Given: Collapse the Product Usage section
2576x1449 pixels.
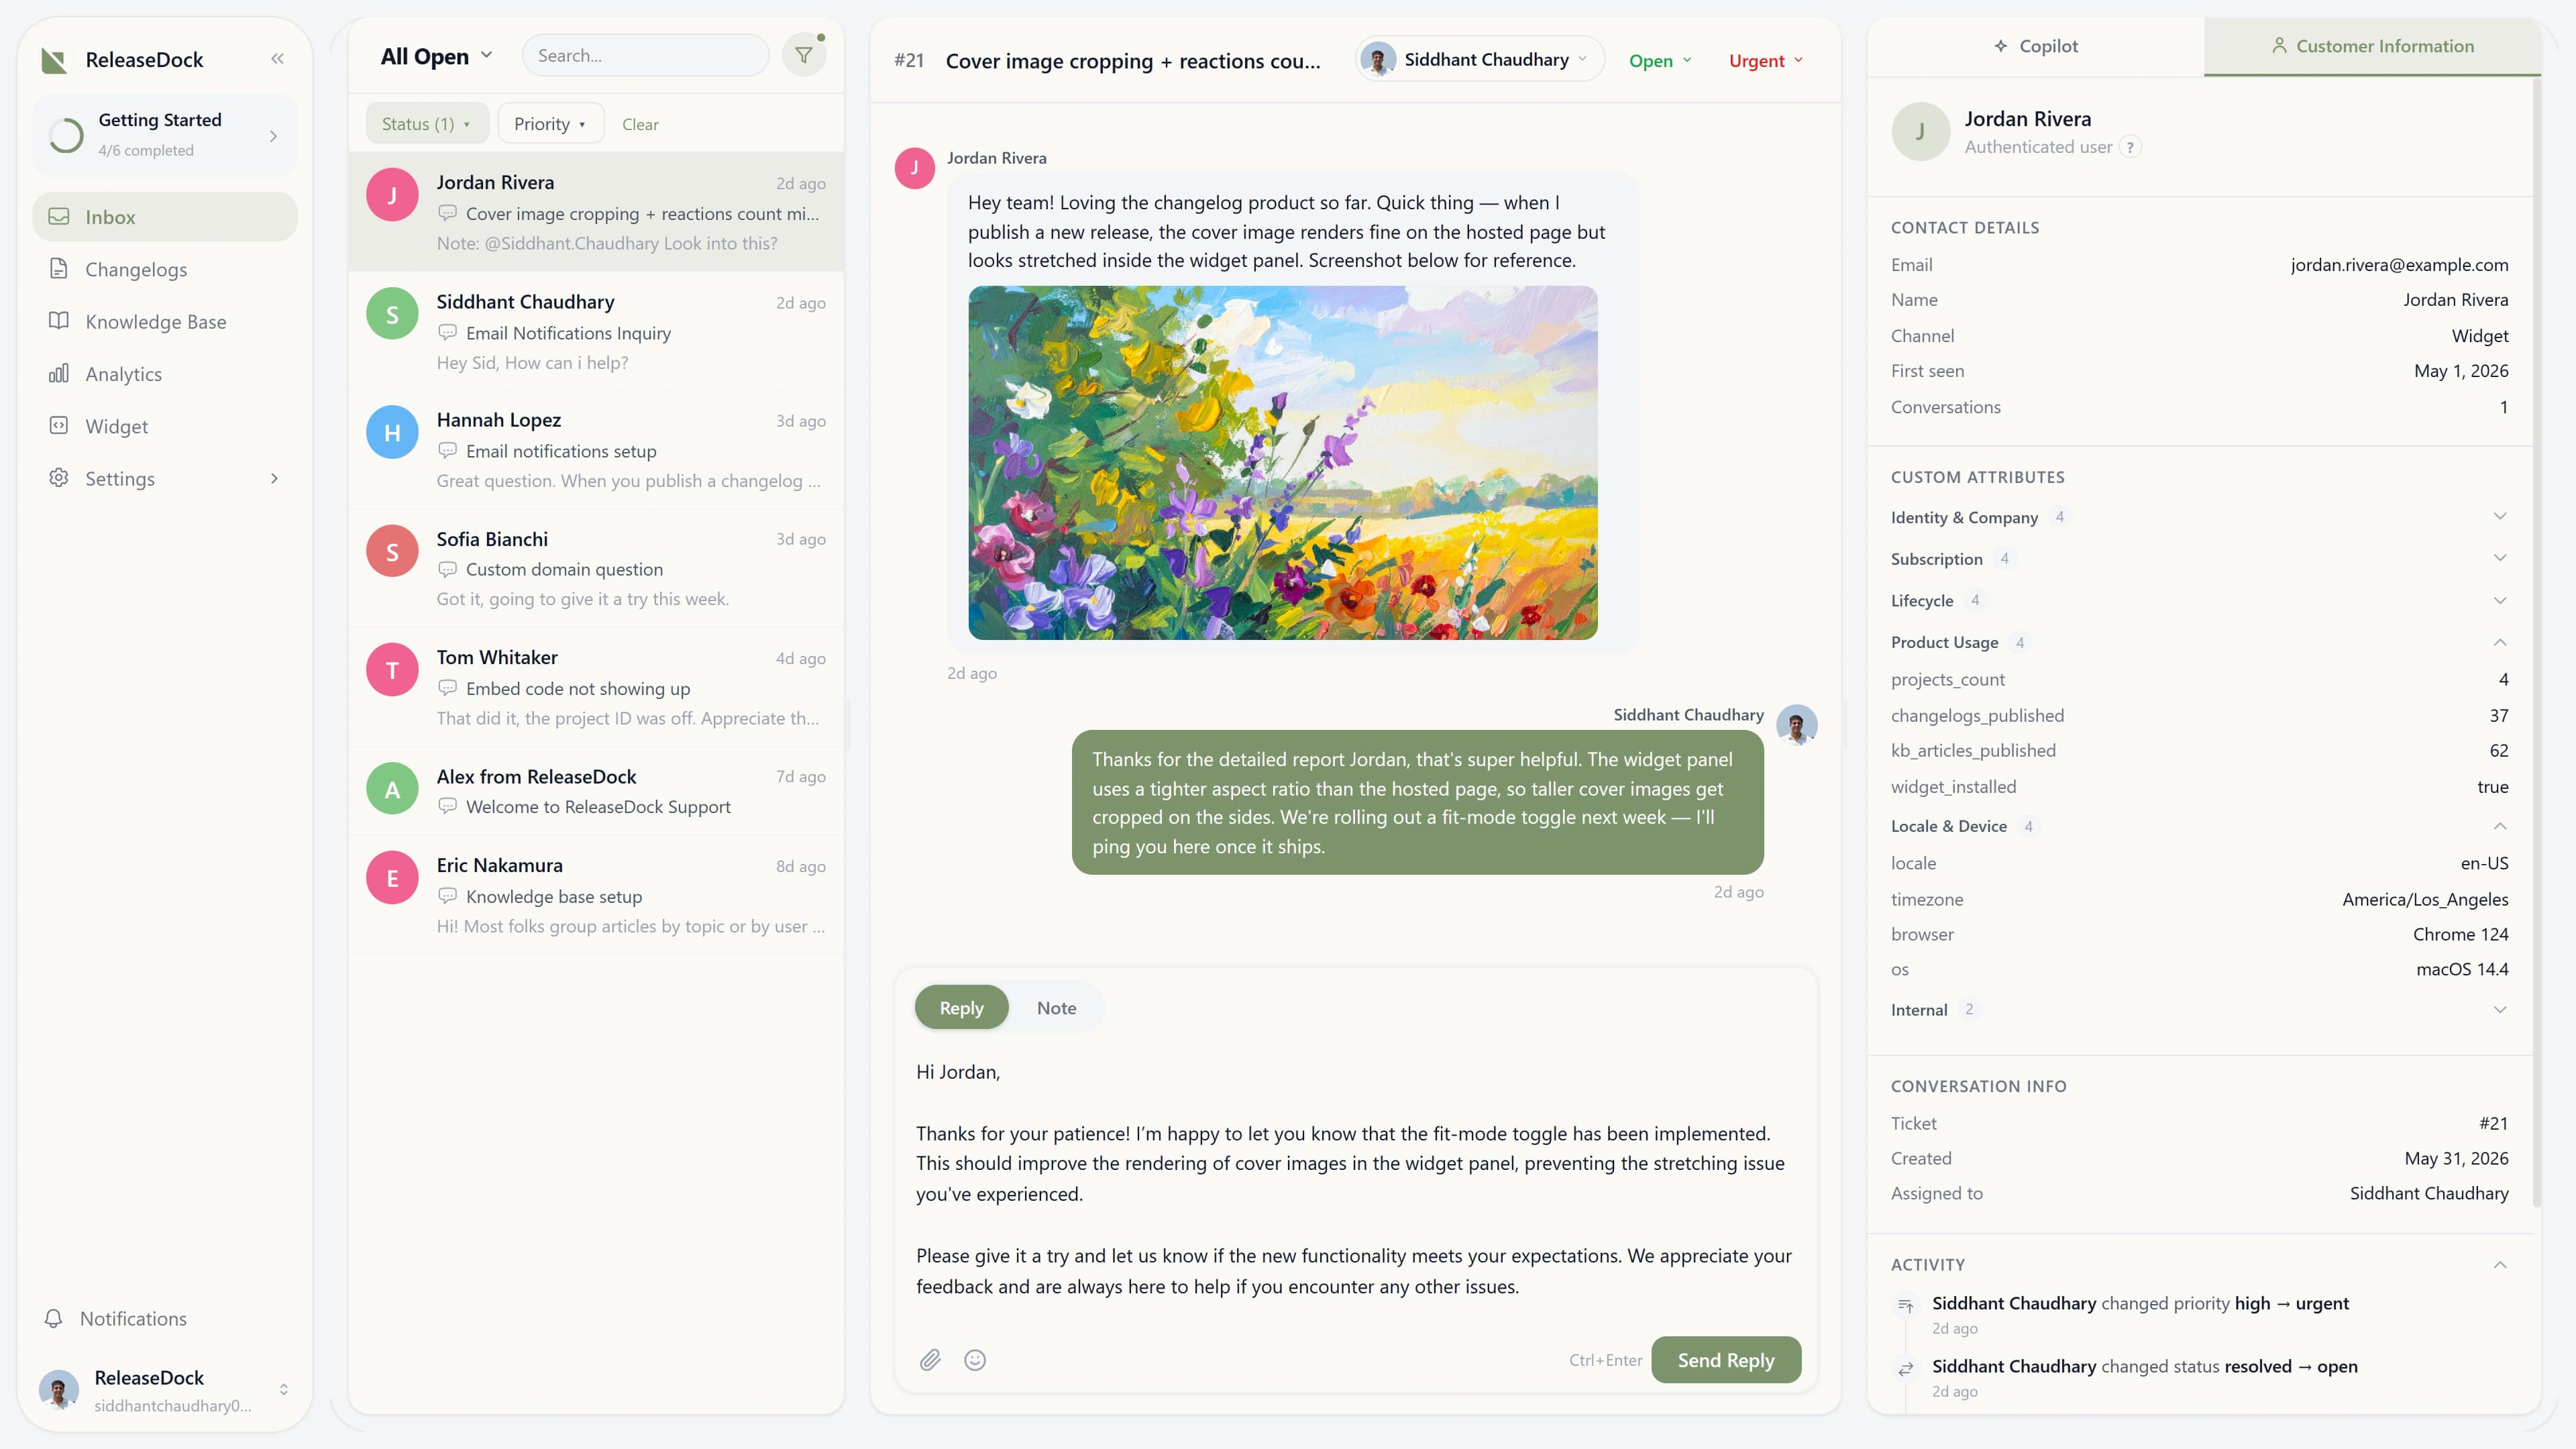Looking at the screenshot, I should pos(2199,642).
